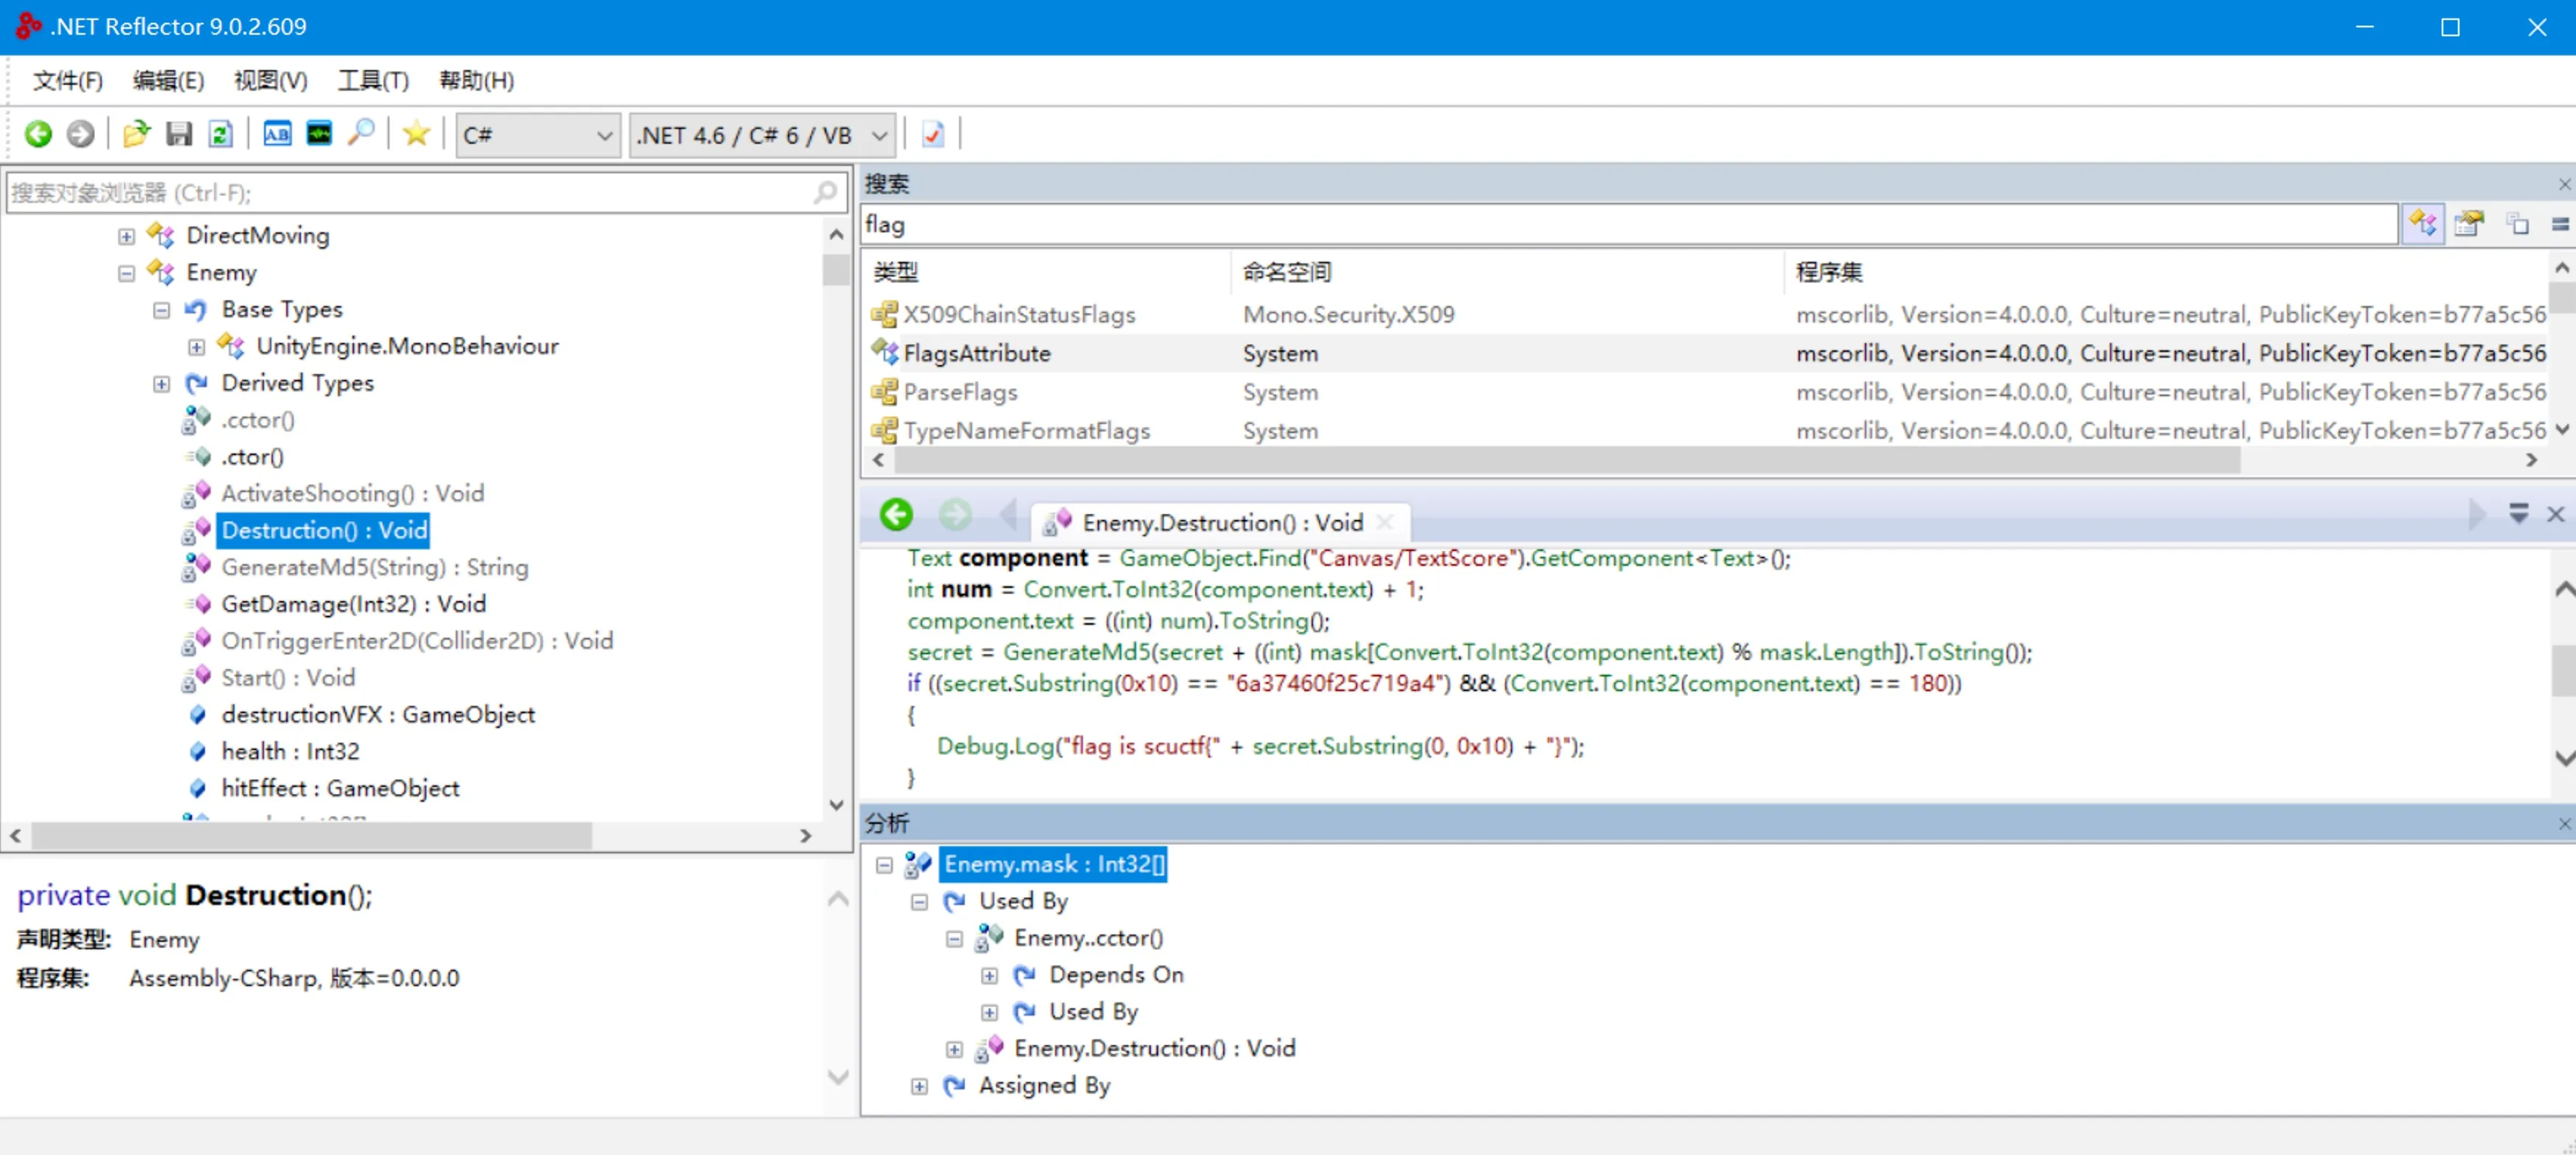This screenshot has width=2576, height=1155.
Task: Click the yellow star Bookmarks icon
Action: click(x=416, y=134)
